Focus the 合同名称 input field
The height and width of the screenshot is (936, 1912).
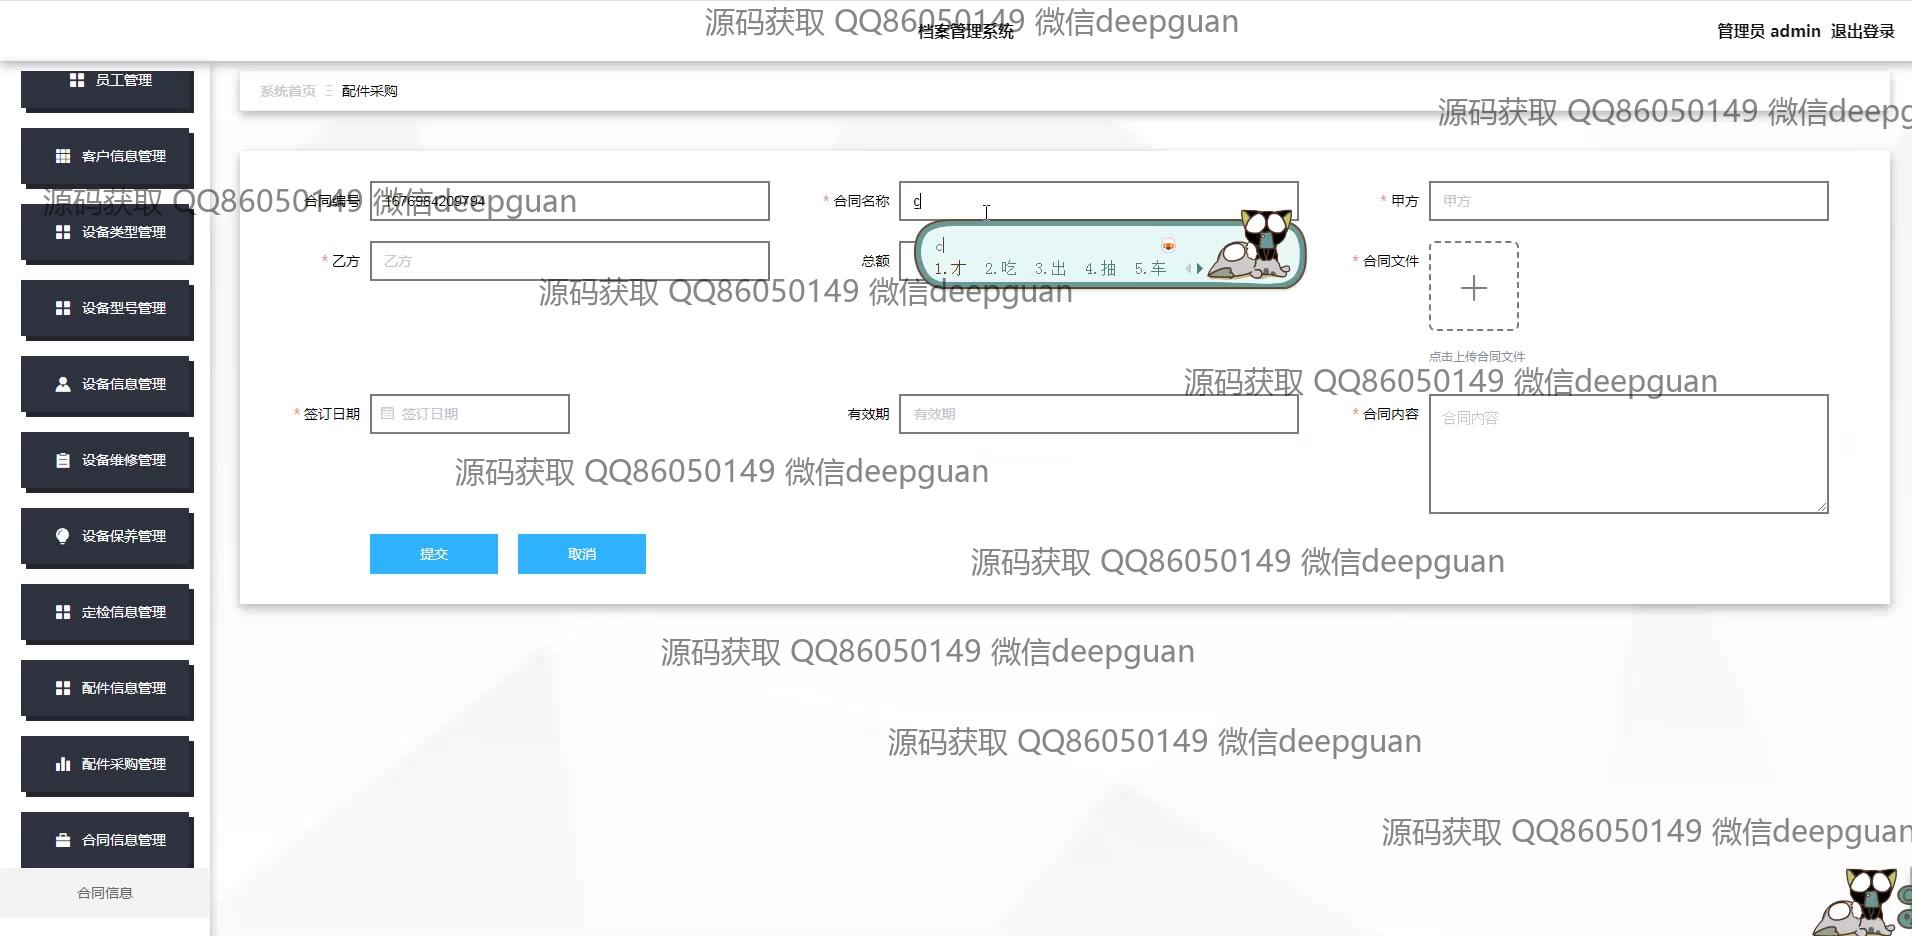click(x=1099, y=201)
